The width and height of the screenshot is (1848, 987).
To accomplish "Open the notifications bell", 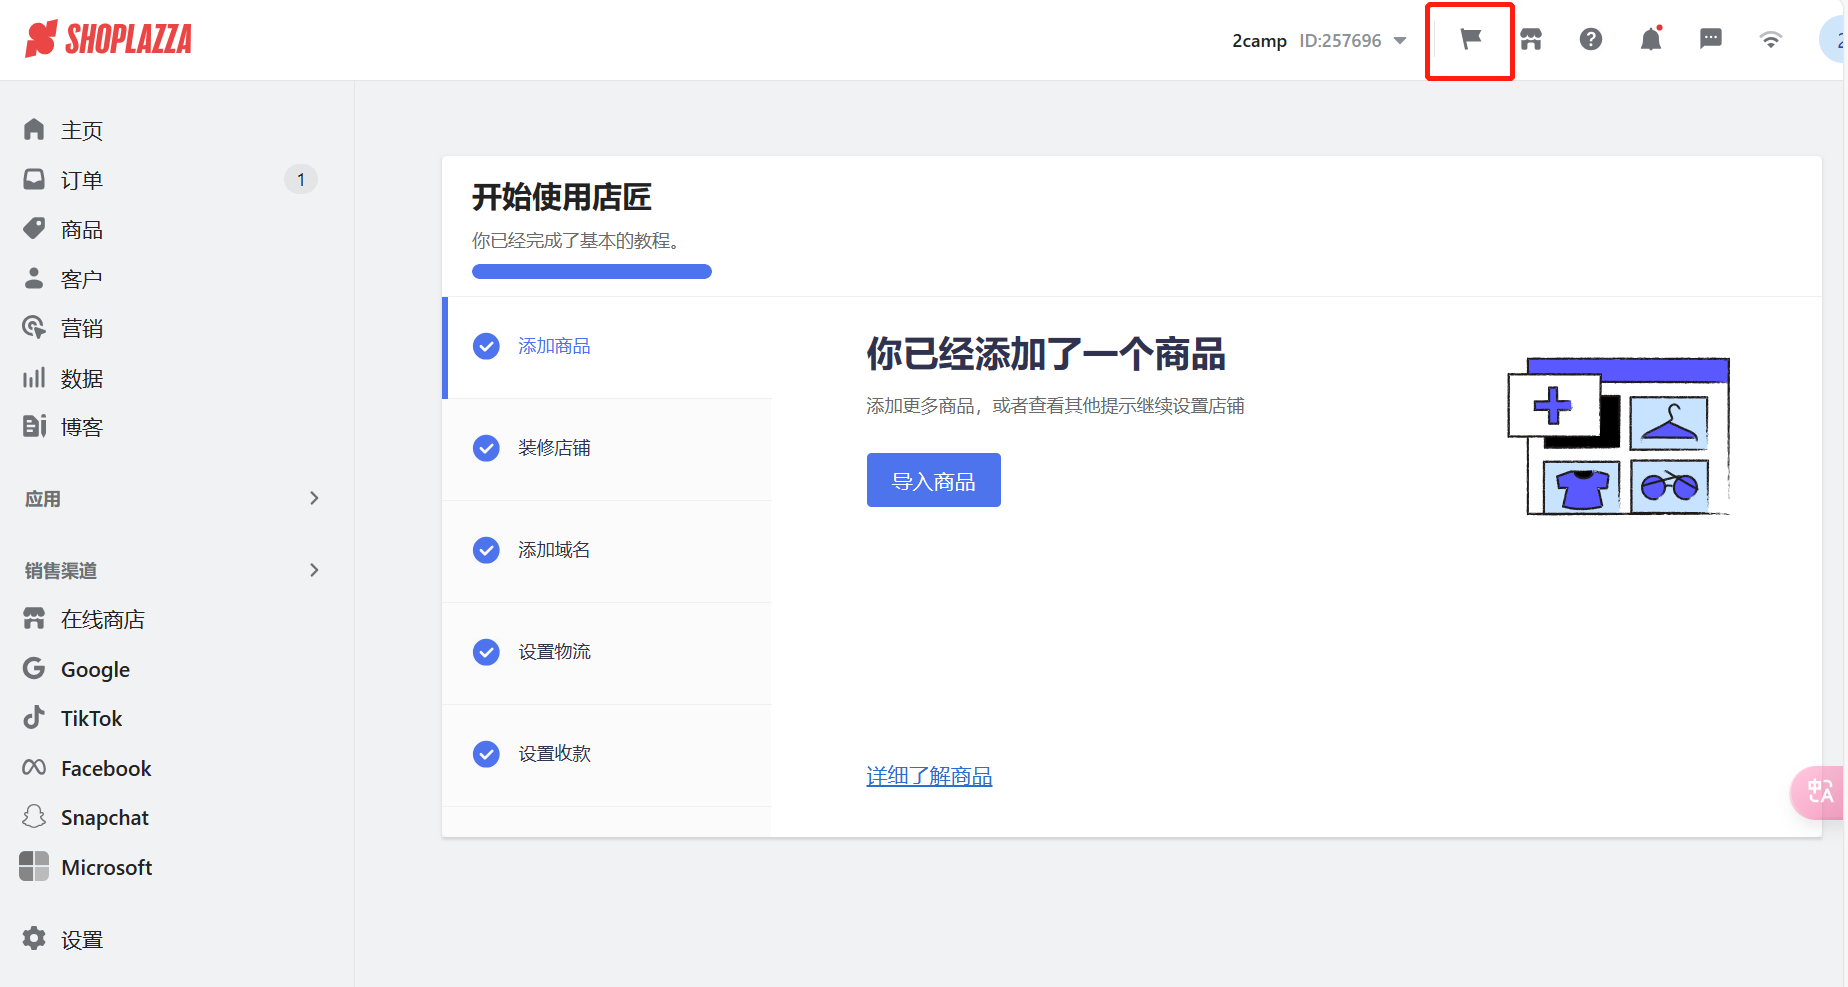I will coord(1651,40).
